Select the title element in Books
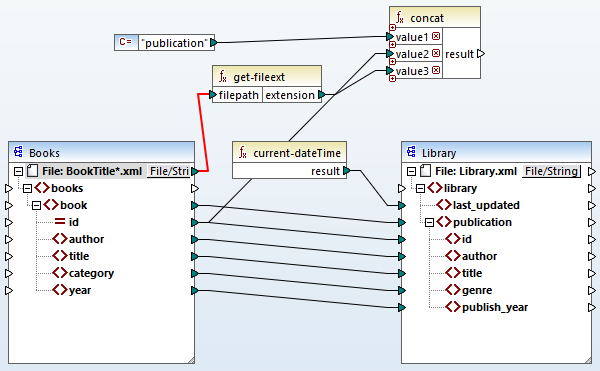 (79, 256)
